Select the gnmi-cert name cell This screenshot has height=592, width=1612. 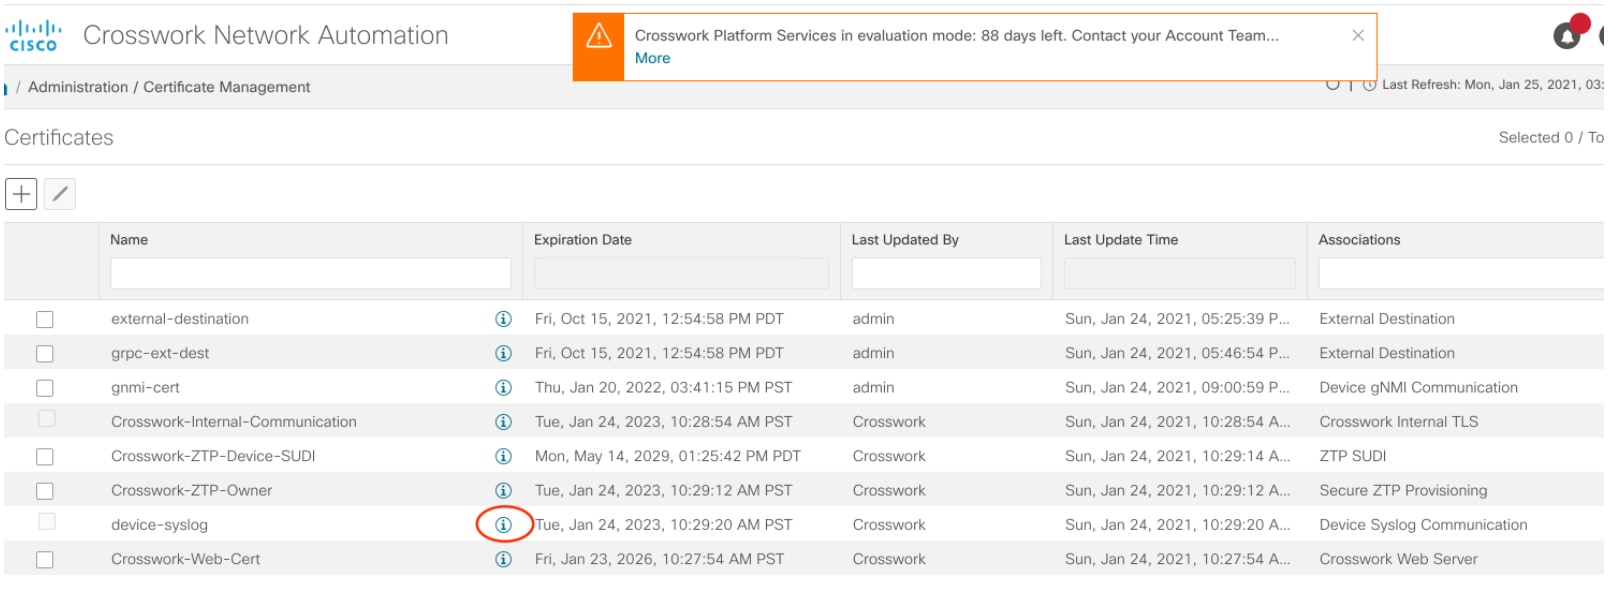[x=145, y=387]
